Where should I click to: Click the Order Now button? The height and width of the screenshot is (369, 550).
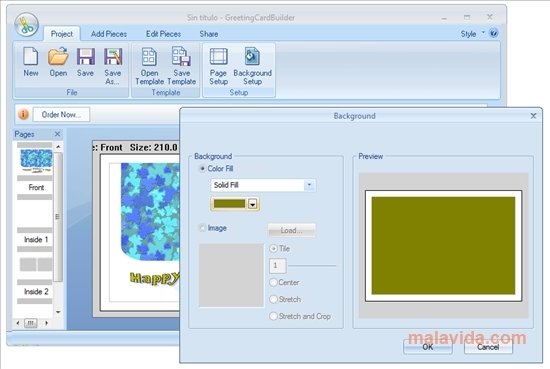pyautogui.click(x=61, y=115)
